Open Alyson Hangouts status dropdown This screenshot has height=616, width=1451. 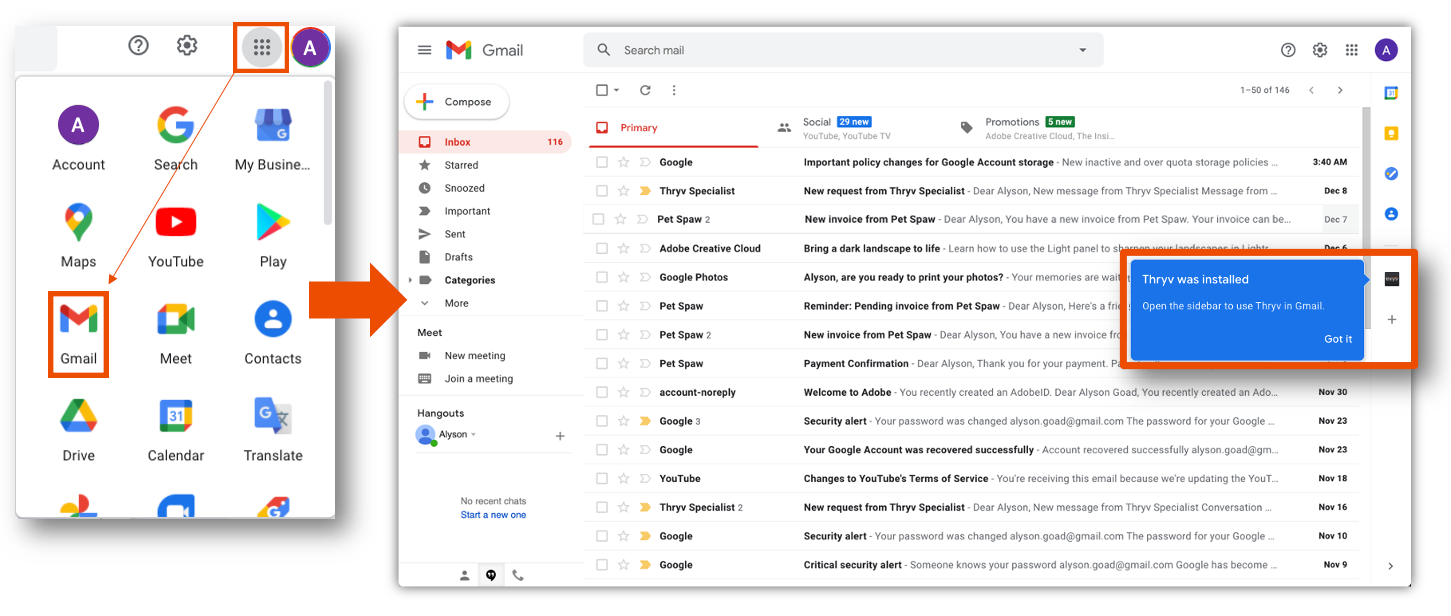[473, 435]
